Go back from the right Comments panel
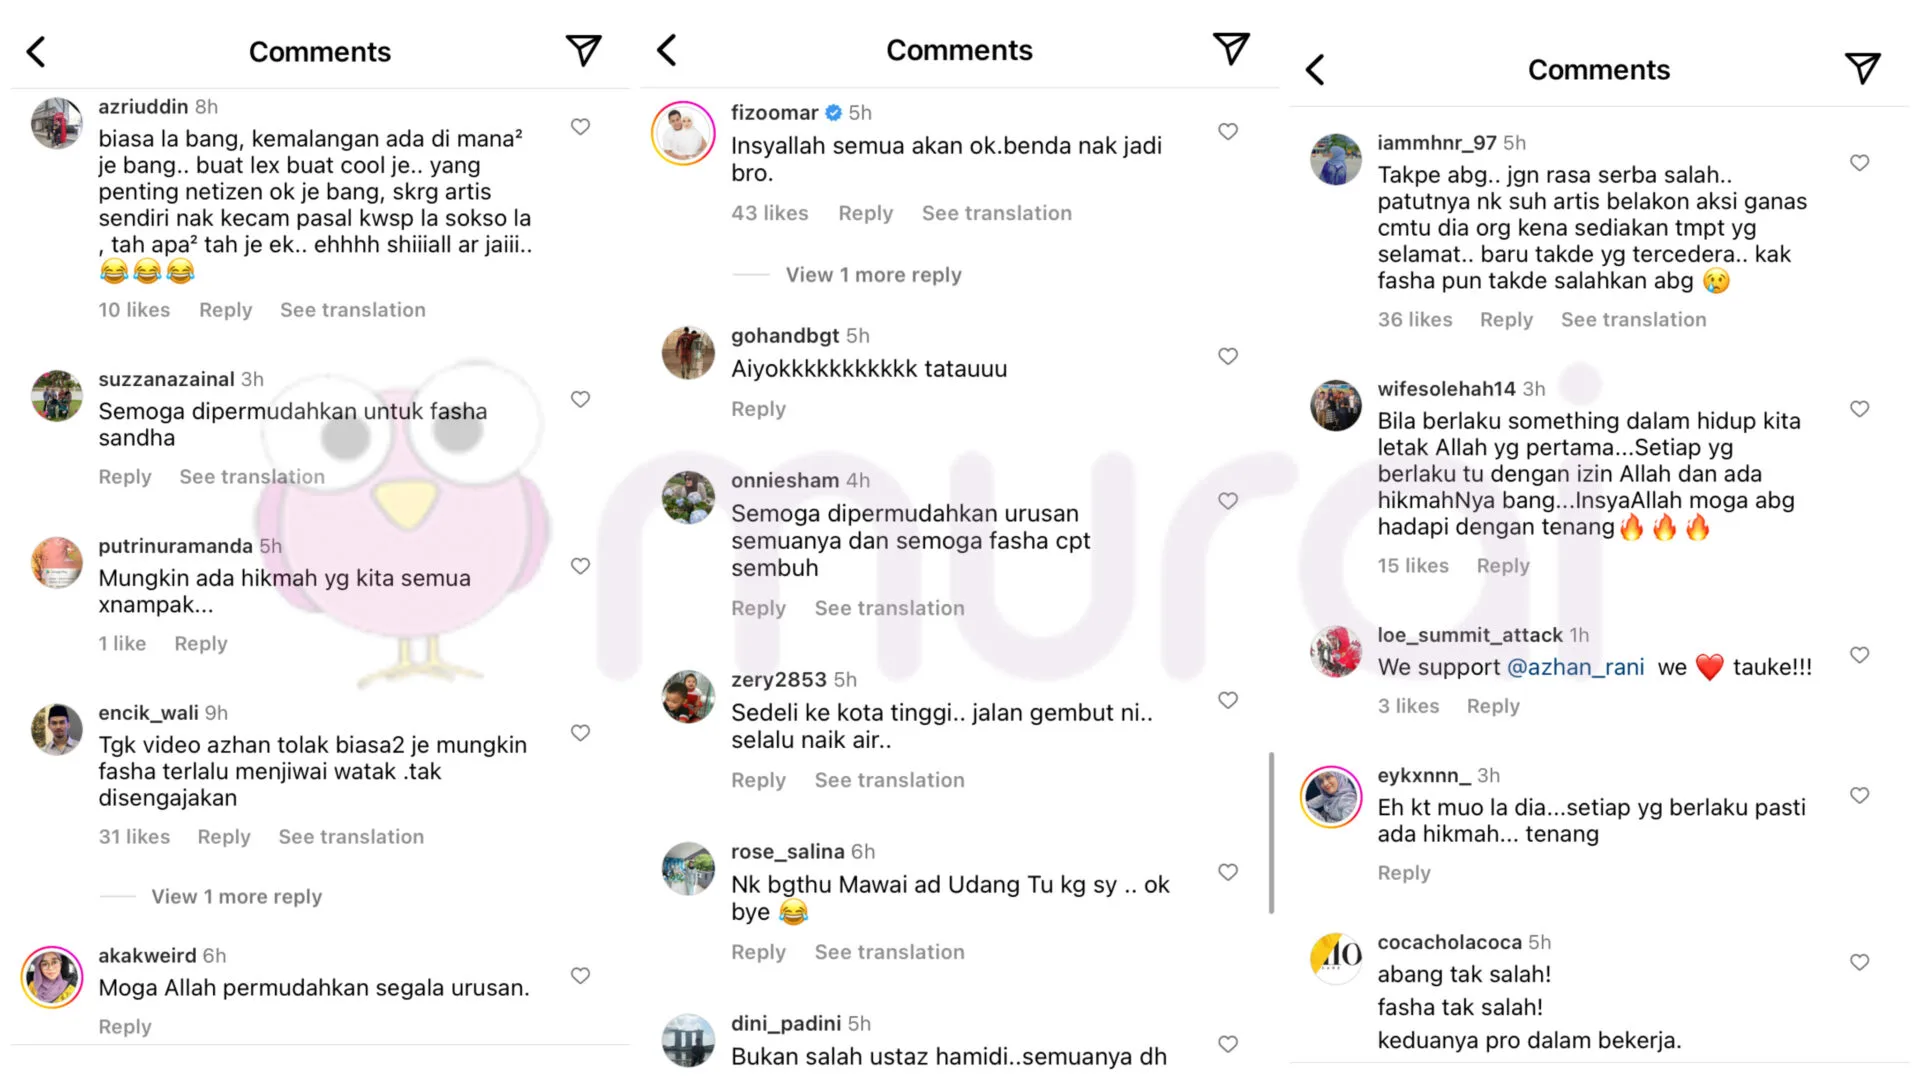Screen dimensions: 1920x1080 click(x=1316, y=69)
